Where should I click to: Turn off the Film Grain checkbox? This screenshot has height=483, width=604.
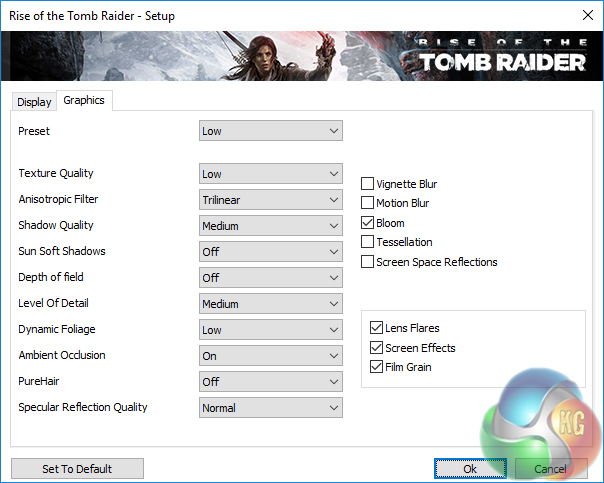click(376, 367)
